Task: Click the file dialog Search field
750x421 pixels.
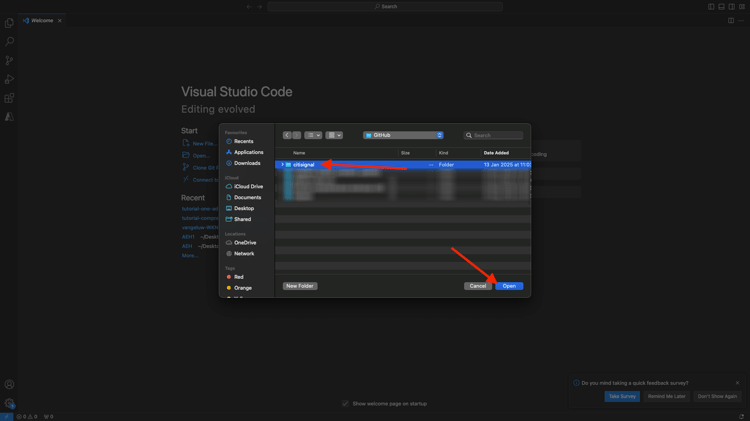Action: click(x=493, y=135)
